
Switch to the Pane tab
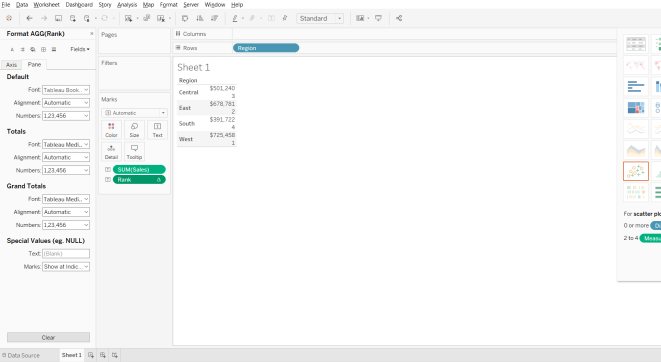pyautogui.click(x=34, y=64)
